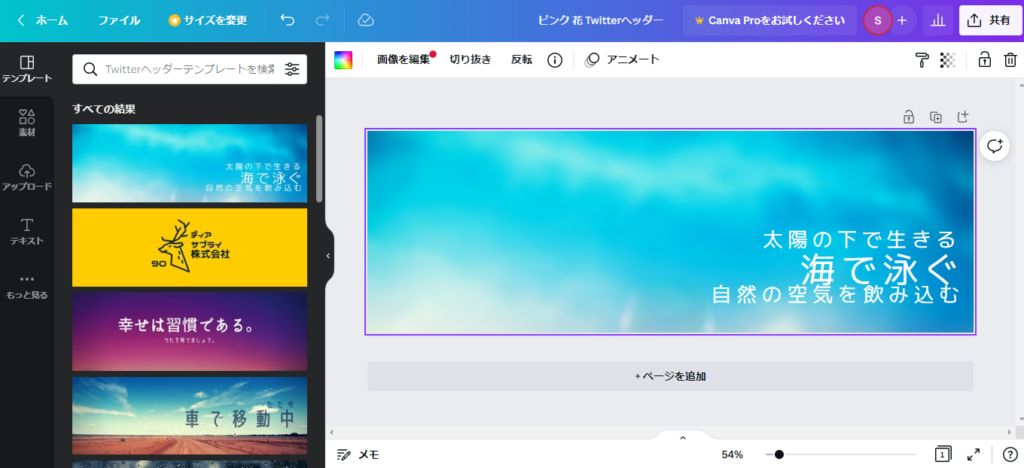Add a collaborator with the plus button
Viewport: 1024px width, 468px height.
902,20
